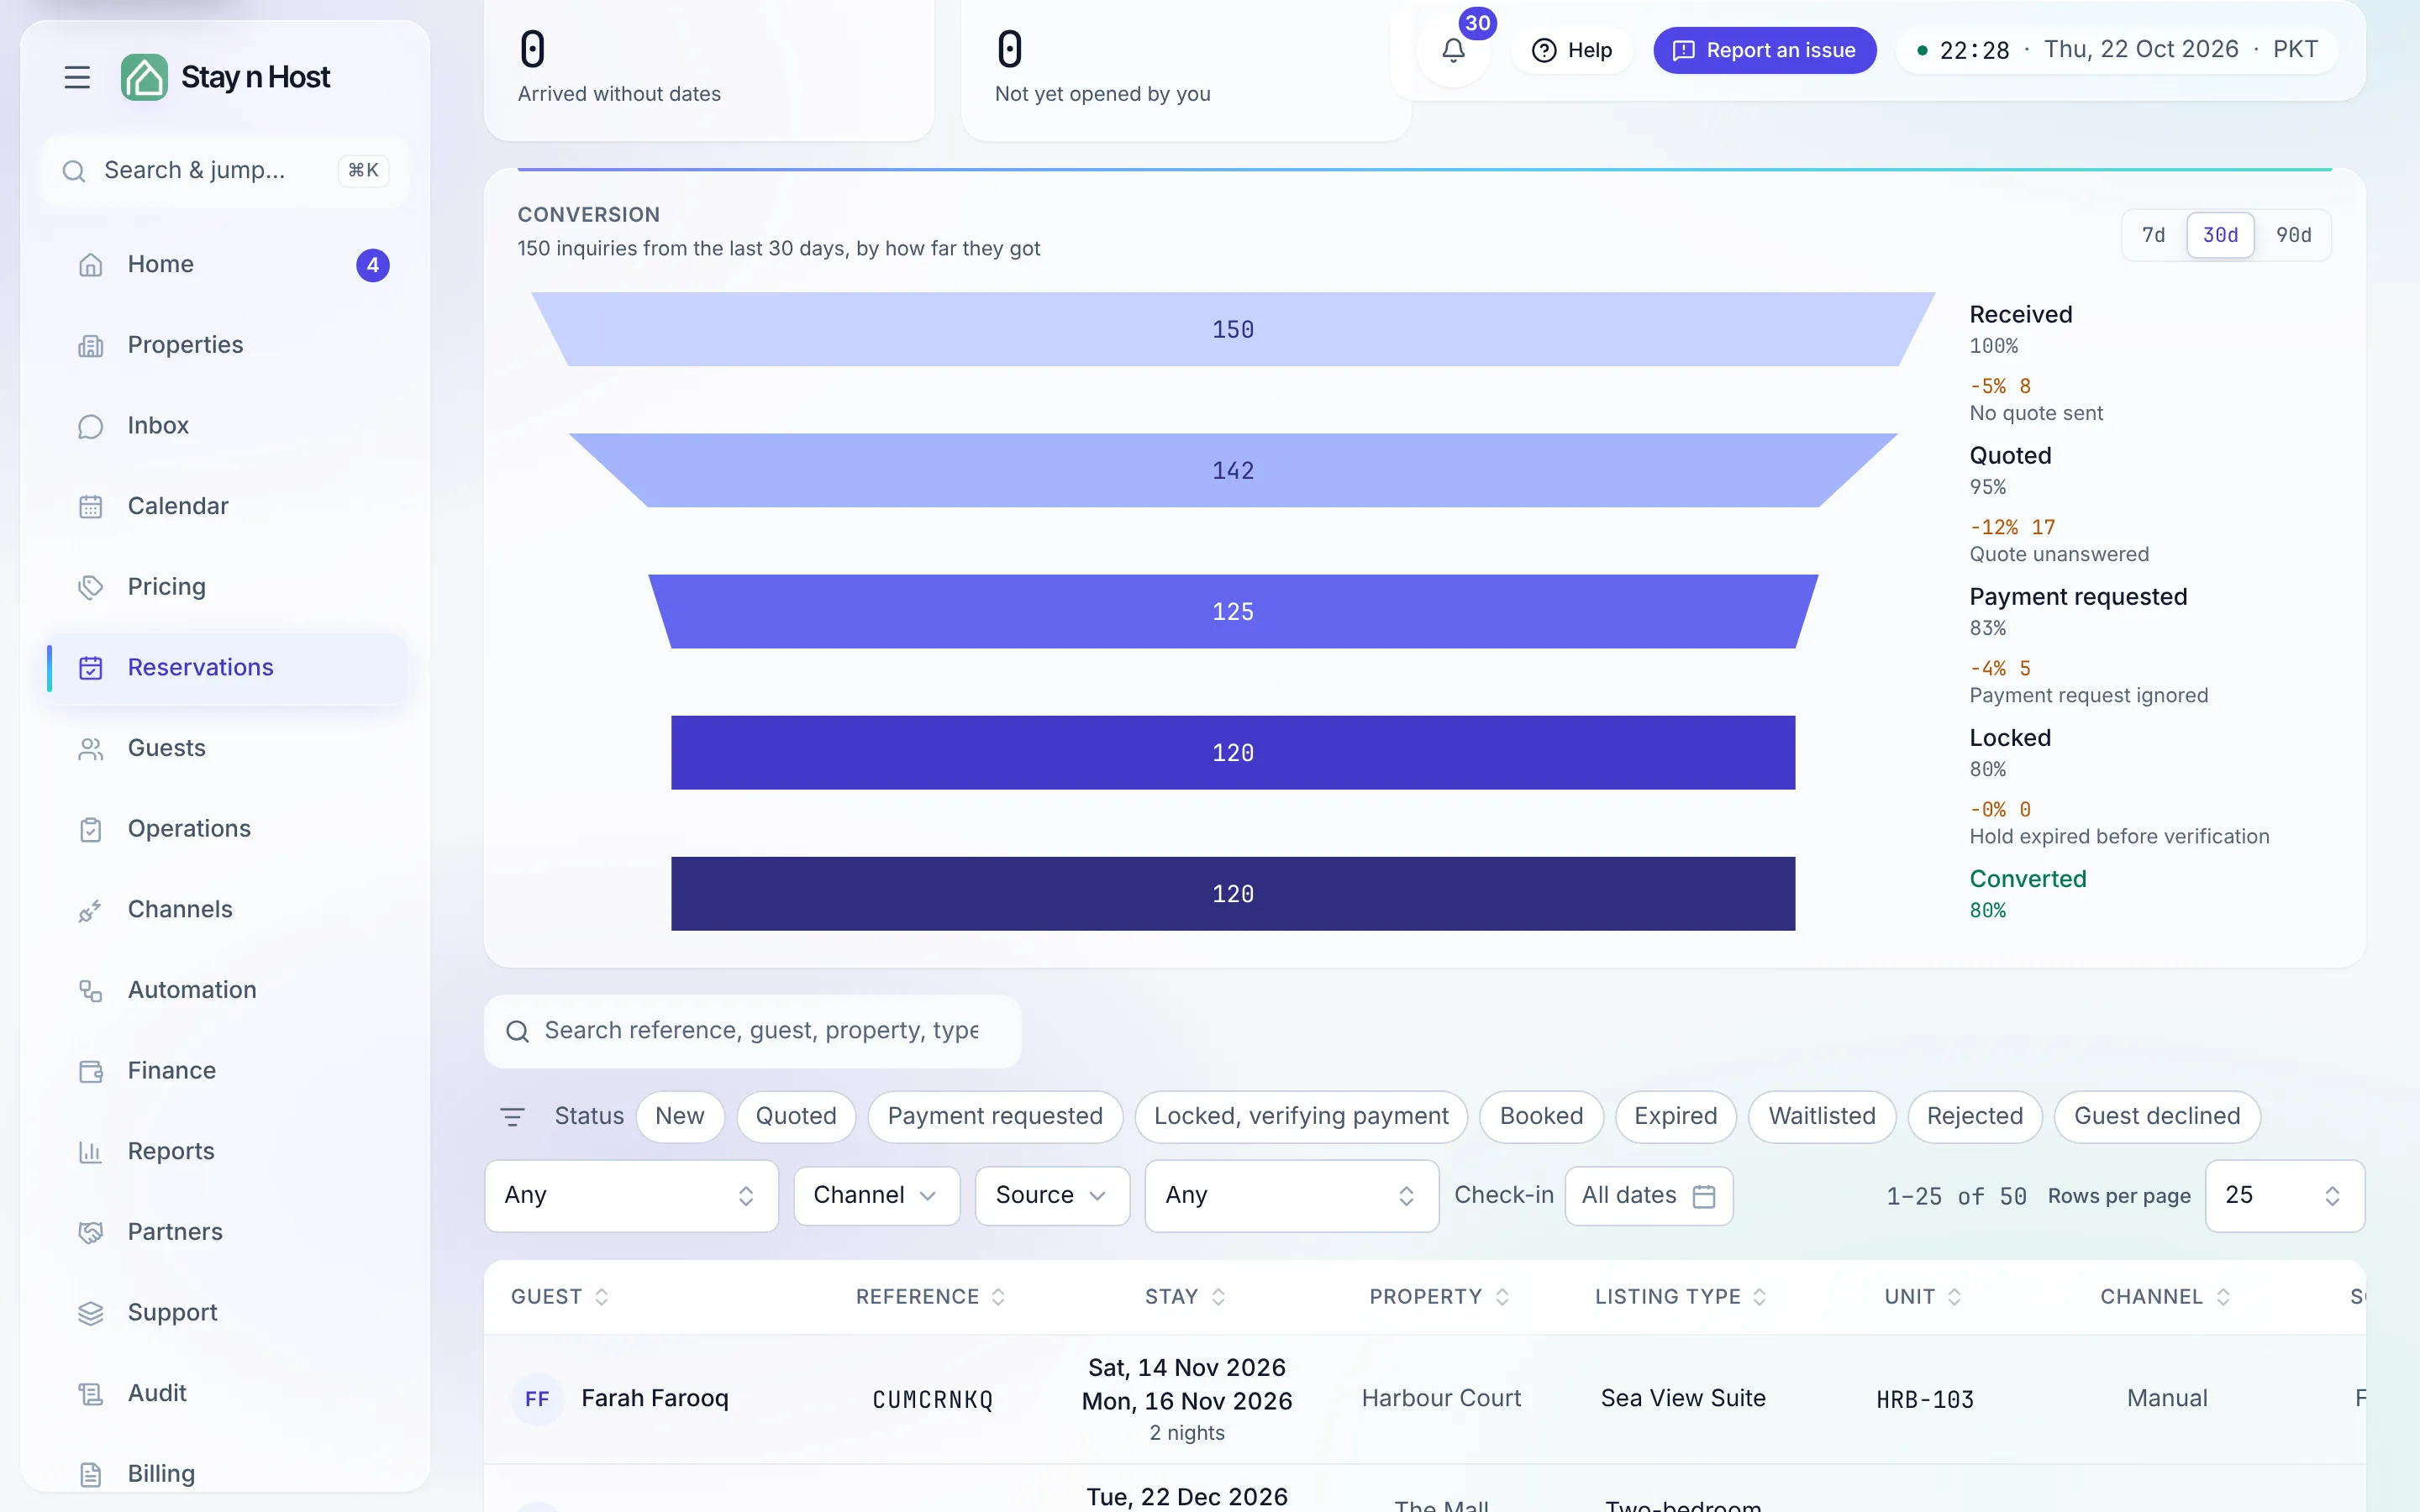Sort table by Channel column
This screenshot has height=1512, width=2420.
(2165, 1297)
